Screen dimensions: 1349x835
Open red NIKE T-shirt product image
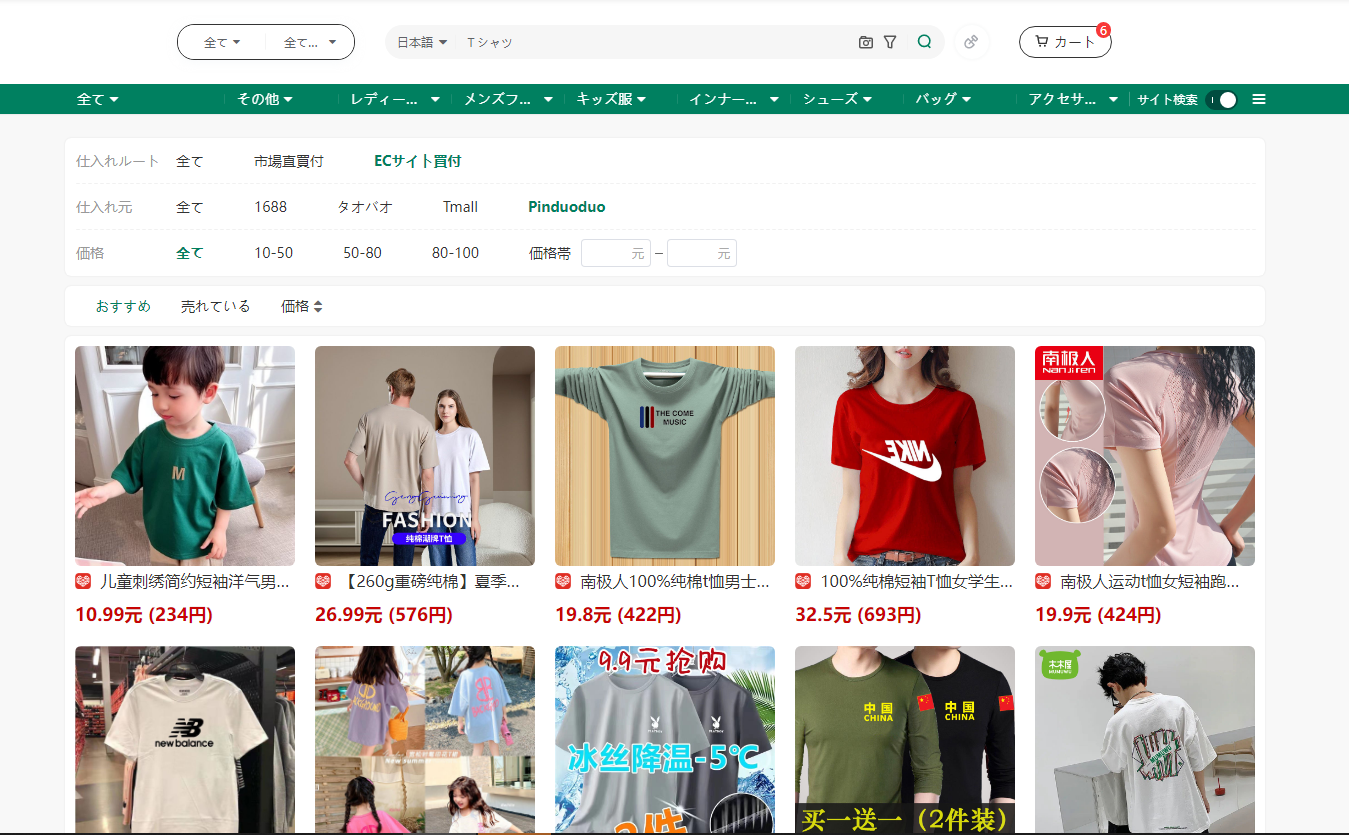905,456
